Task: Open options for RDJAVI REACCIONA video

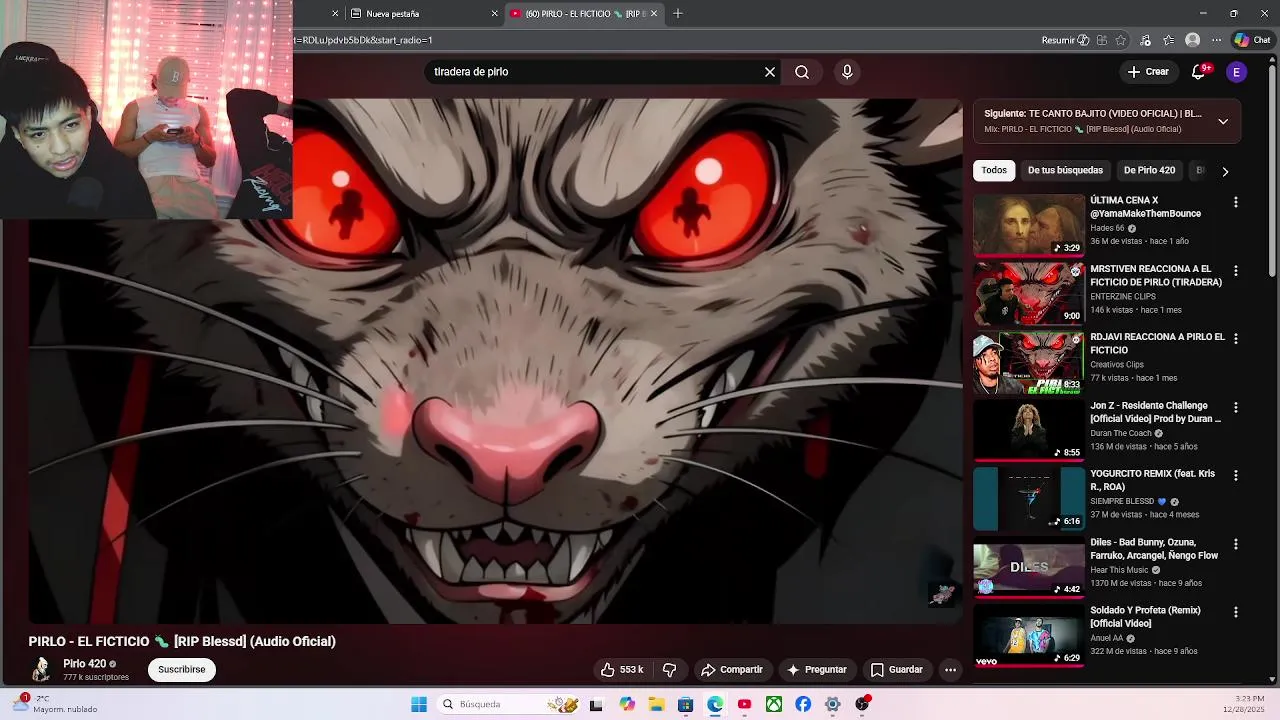Action: click(x=1236, y=339)
